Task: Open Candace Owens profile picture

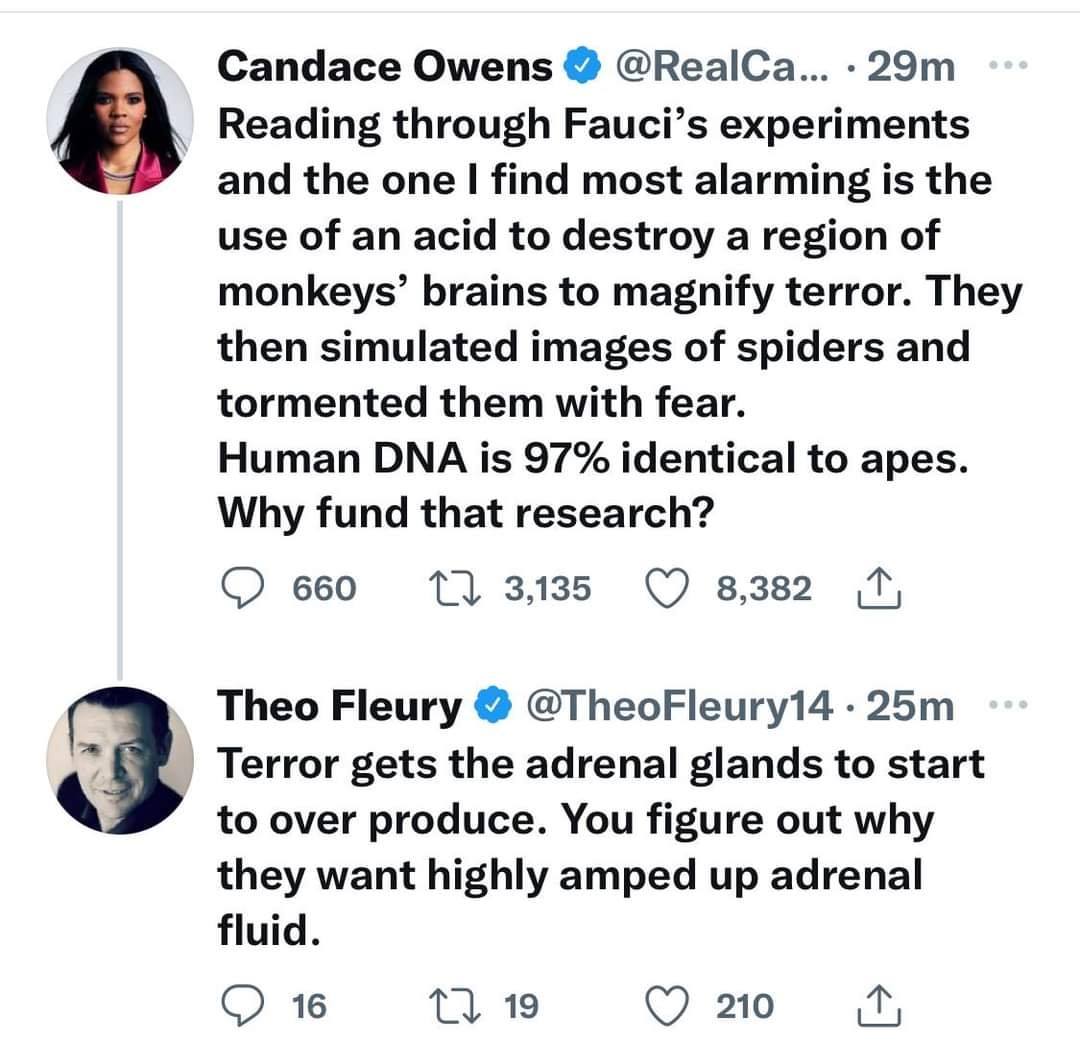Action: (119, 119)
